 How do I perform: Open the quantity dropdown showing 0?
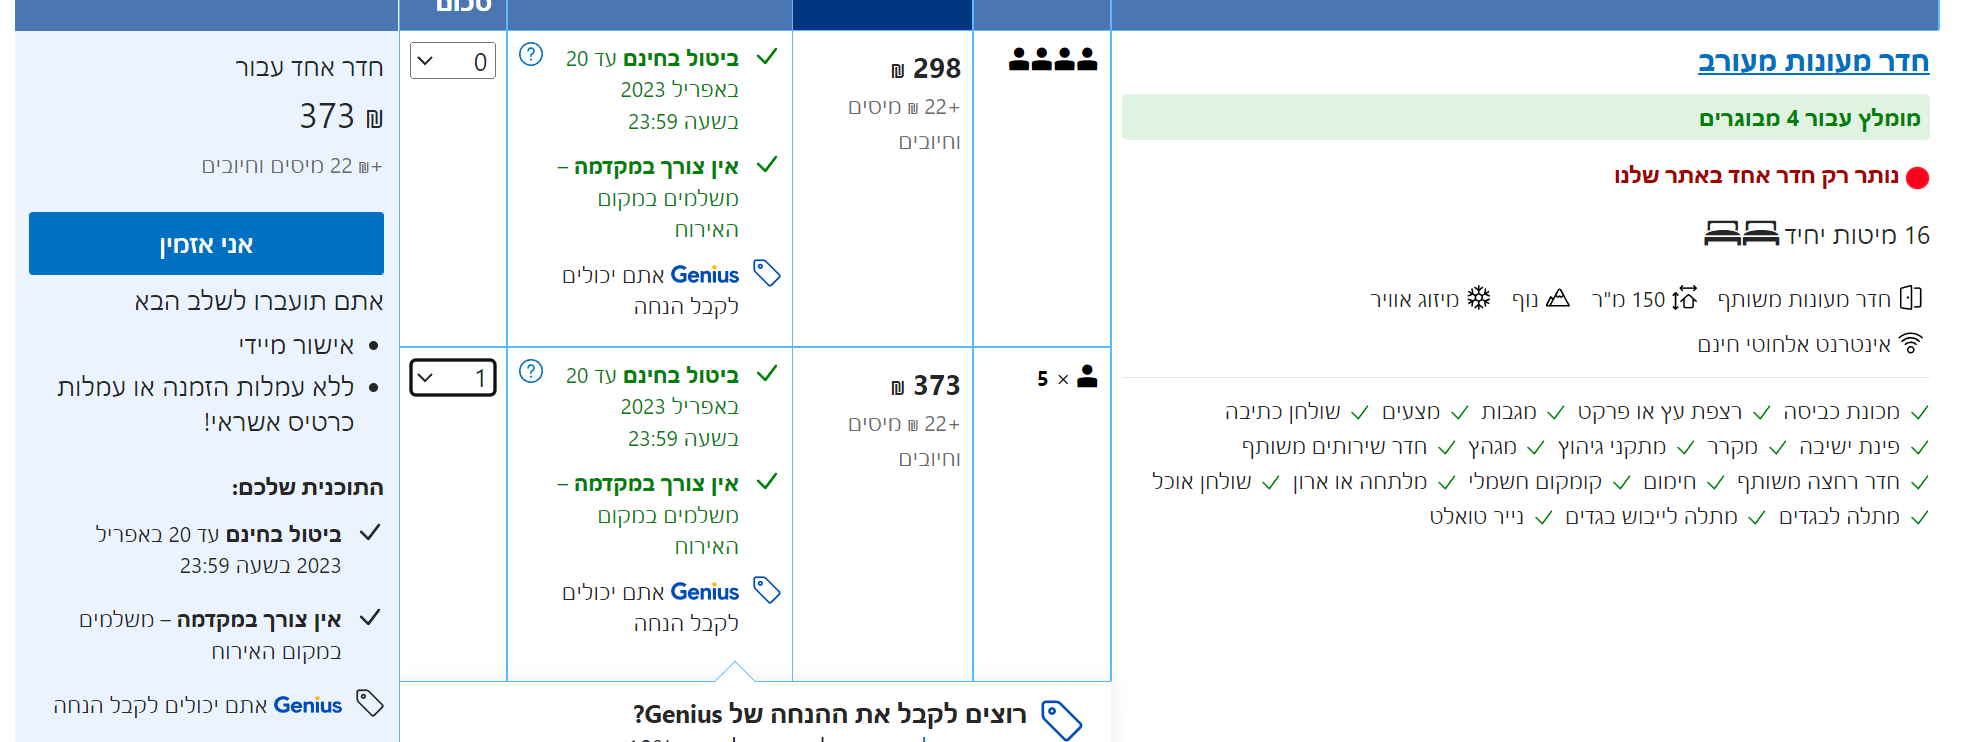(452, 60)
